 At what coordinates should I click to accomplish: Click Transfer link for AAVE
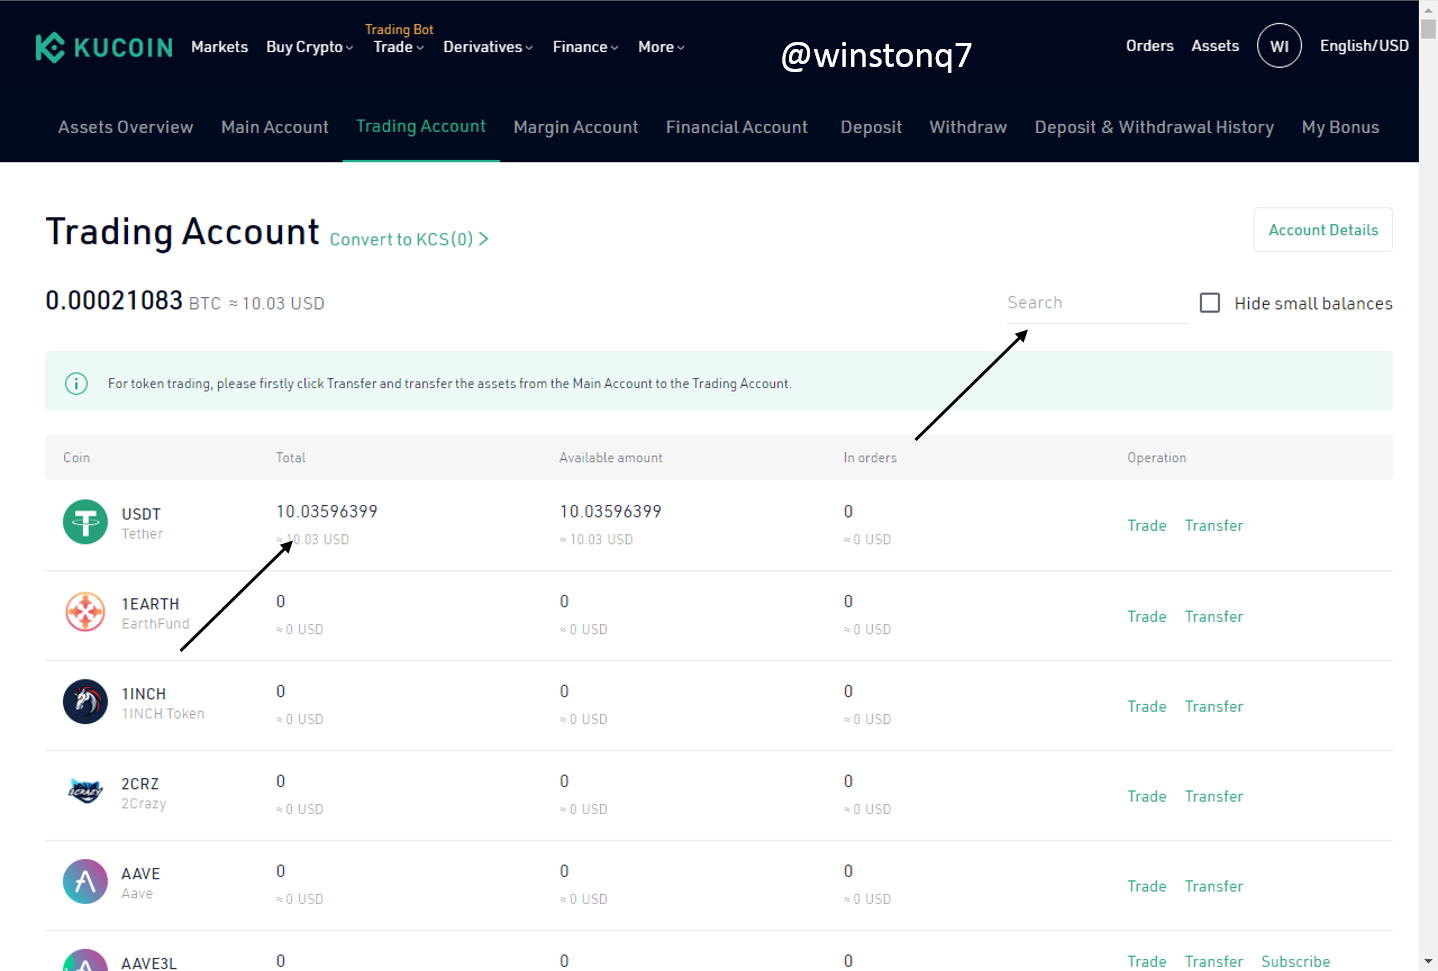[x=1214, y=887]
